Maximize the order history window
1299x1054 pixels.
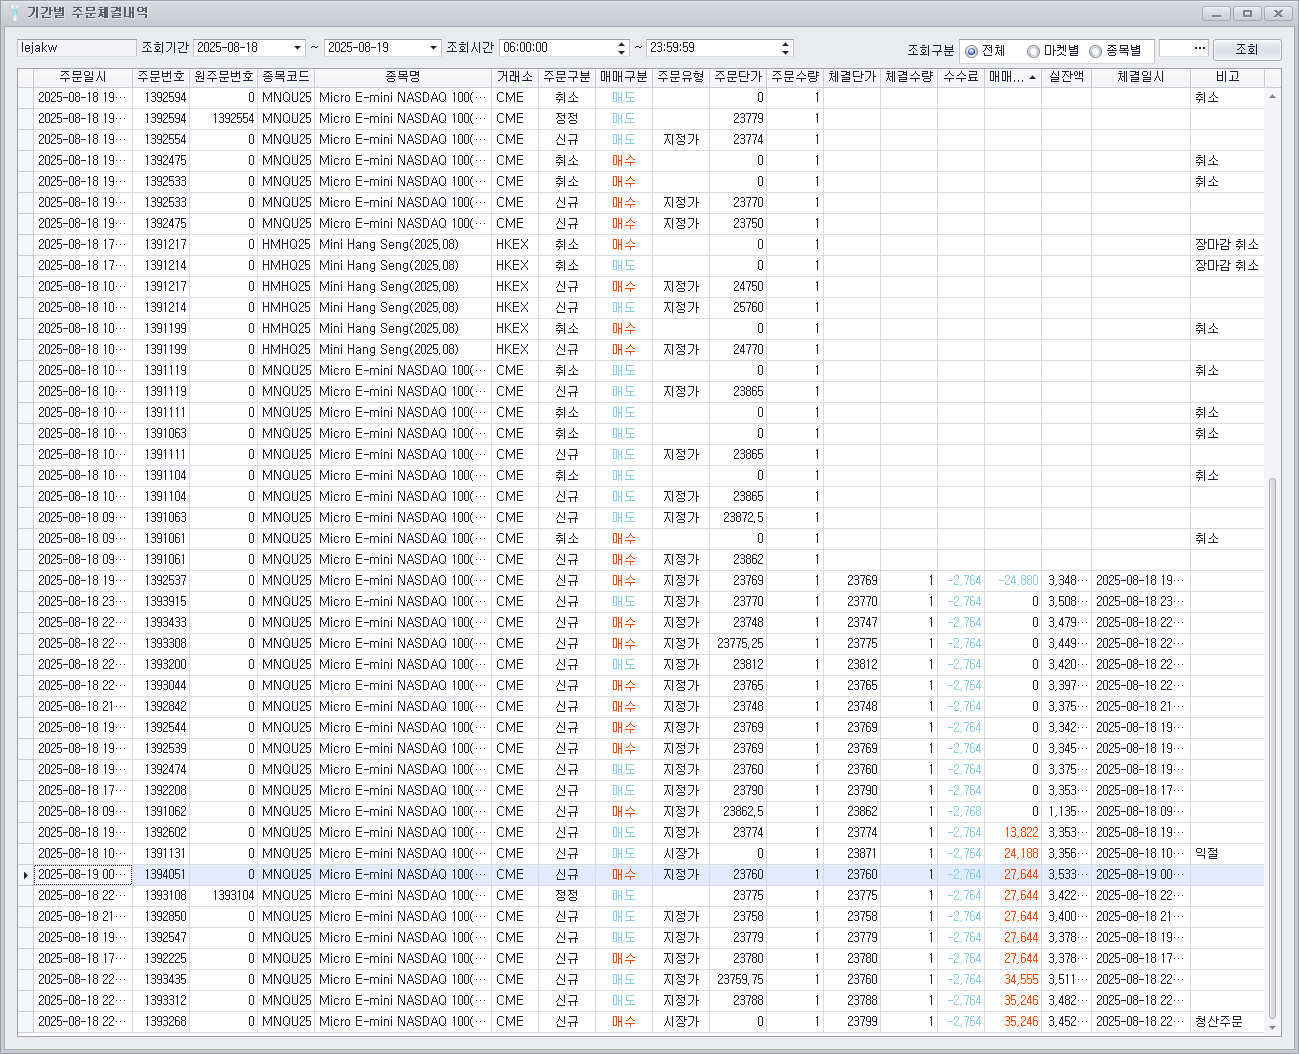coord(1246,13)
